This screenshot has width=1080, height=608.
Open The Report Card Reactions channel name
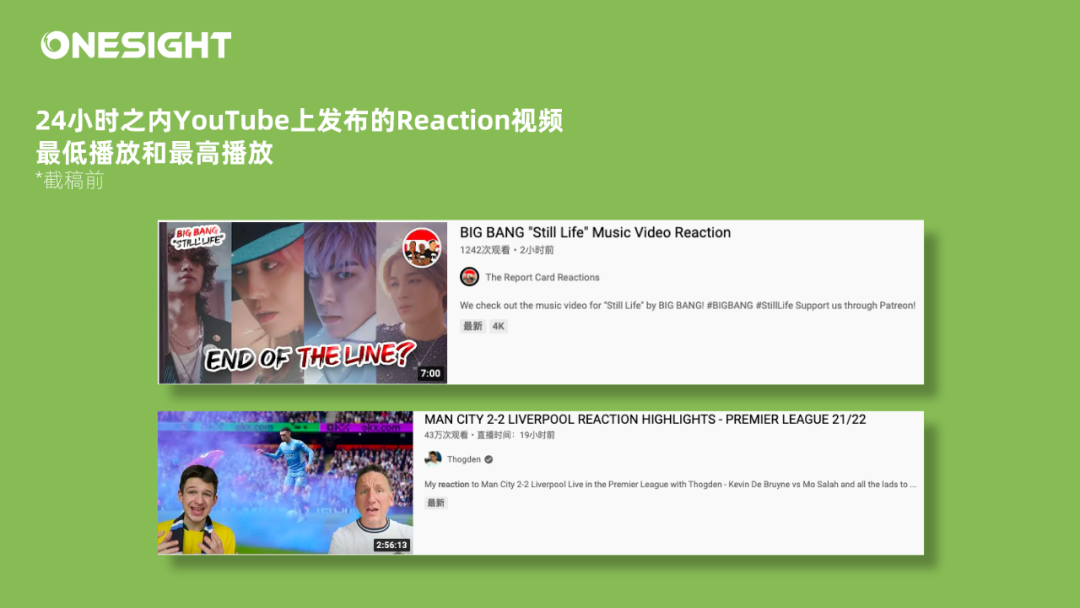[542, 277]
